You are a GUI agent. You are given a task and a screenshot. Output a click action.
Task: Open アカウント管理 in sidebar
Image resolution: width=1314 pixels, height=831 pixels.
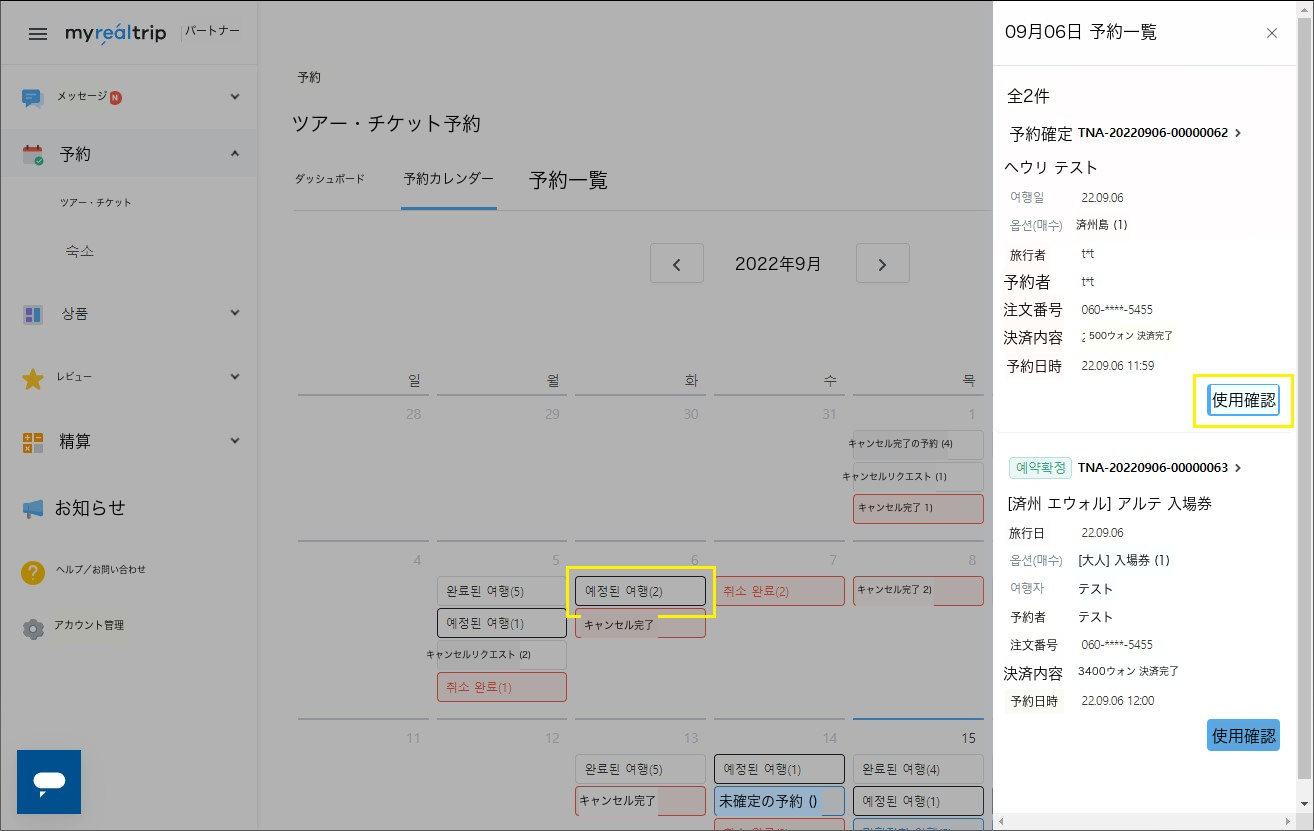point(90,625)
